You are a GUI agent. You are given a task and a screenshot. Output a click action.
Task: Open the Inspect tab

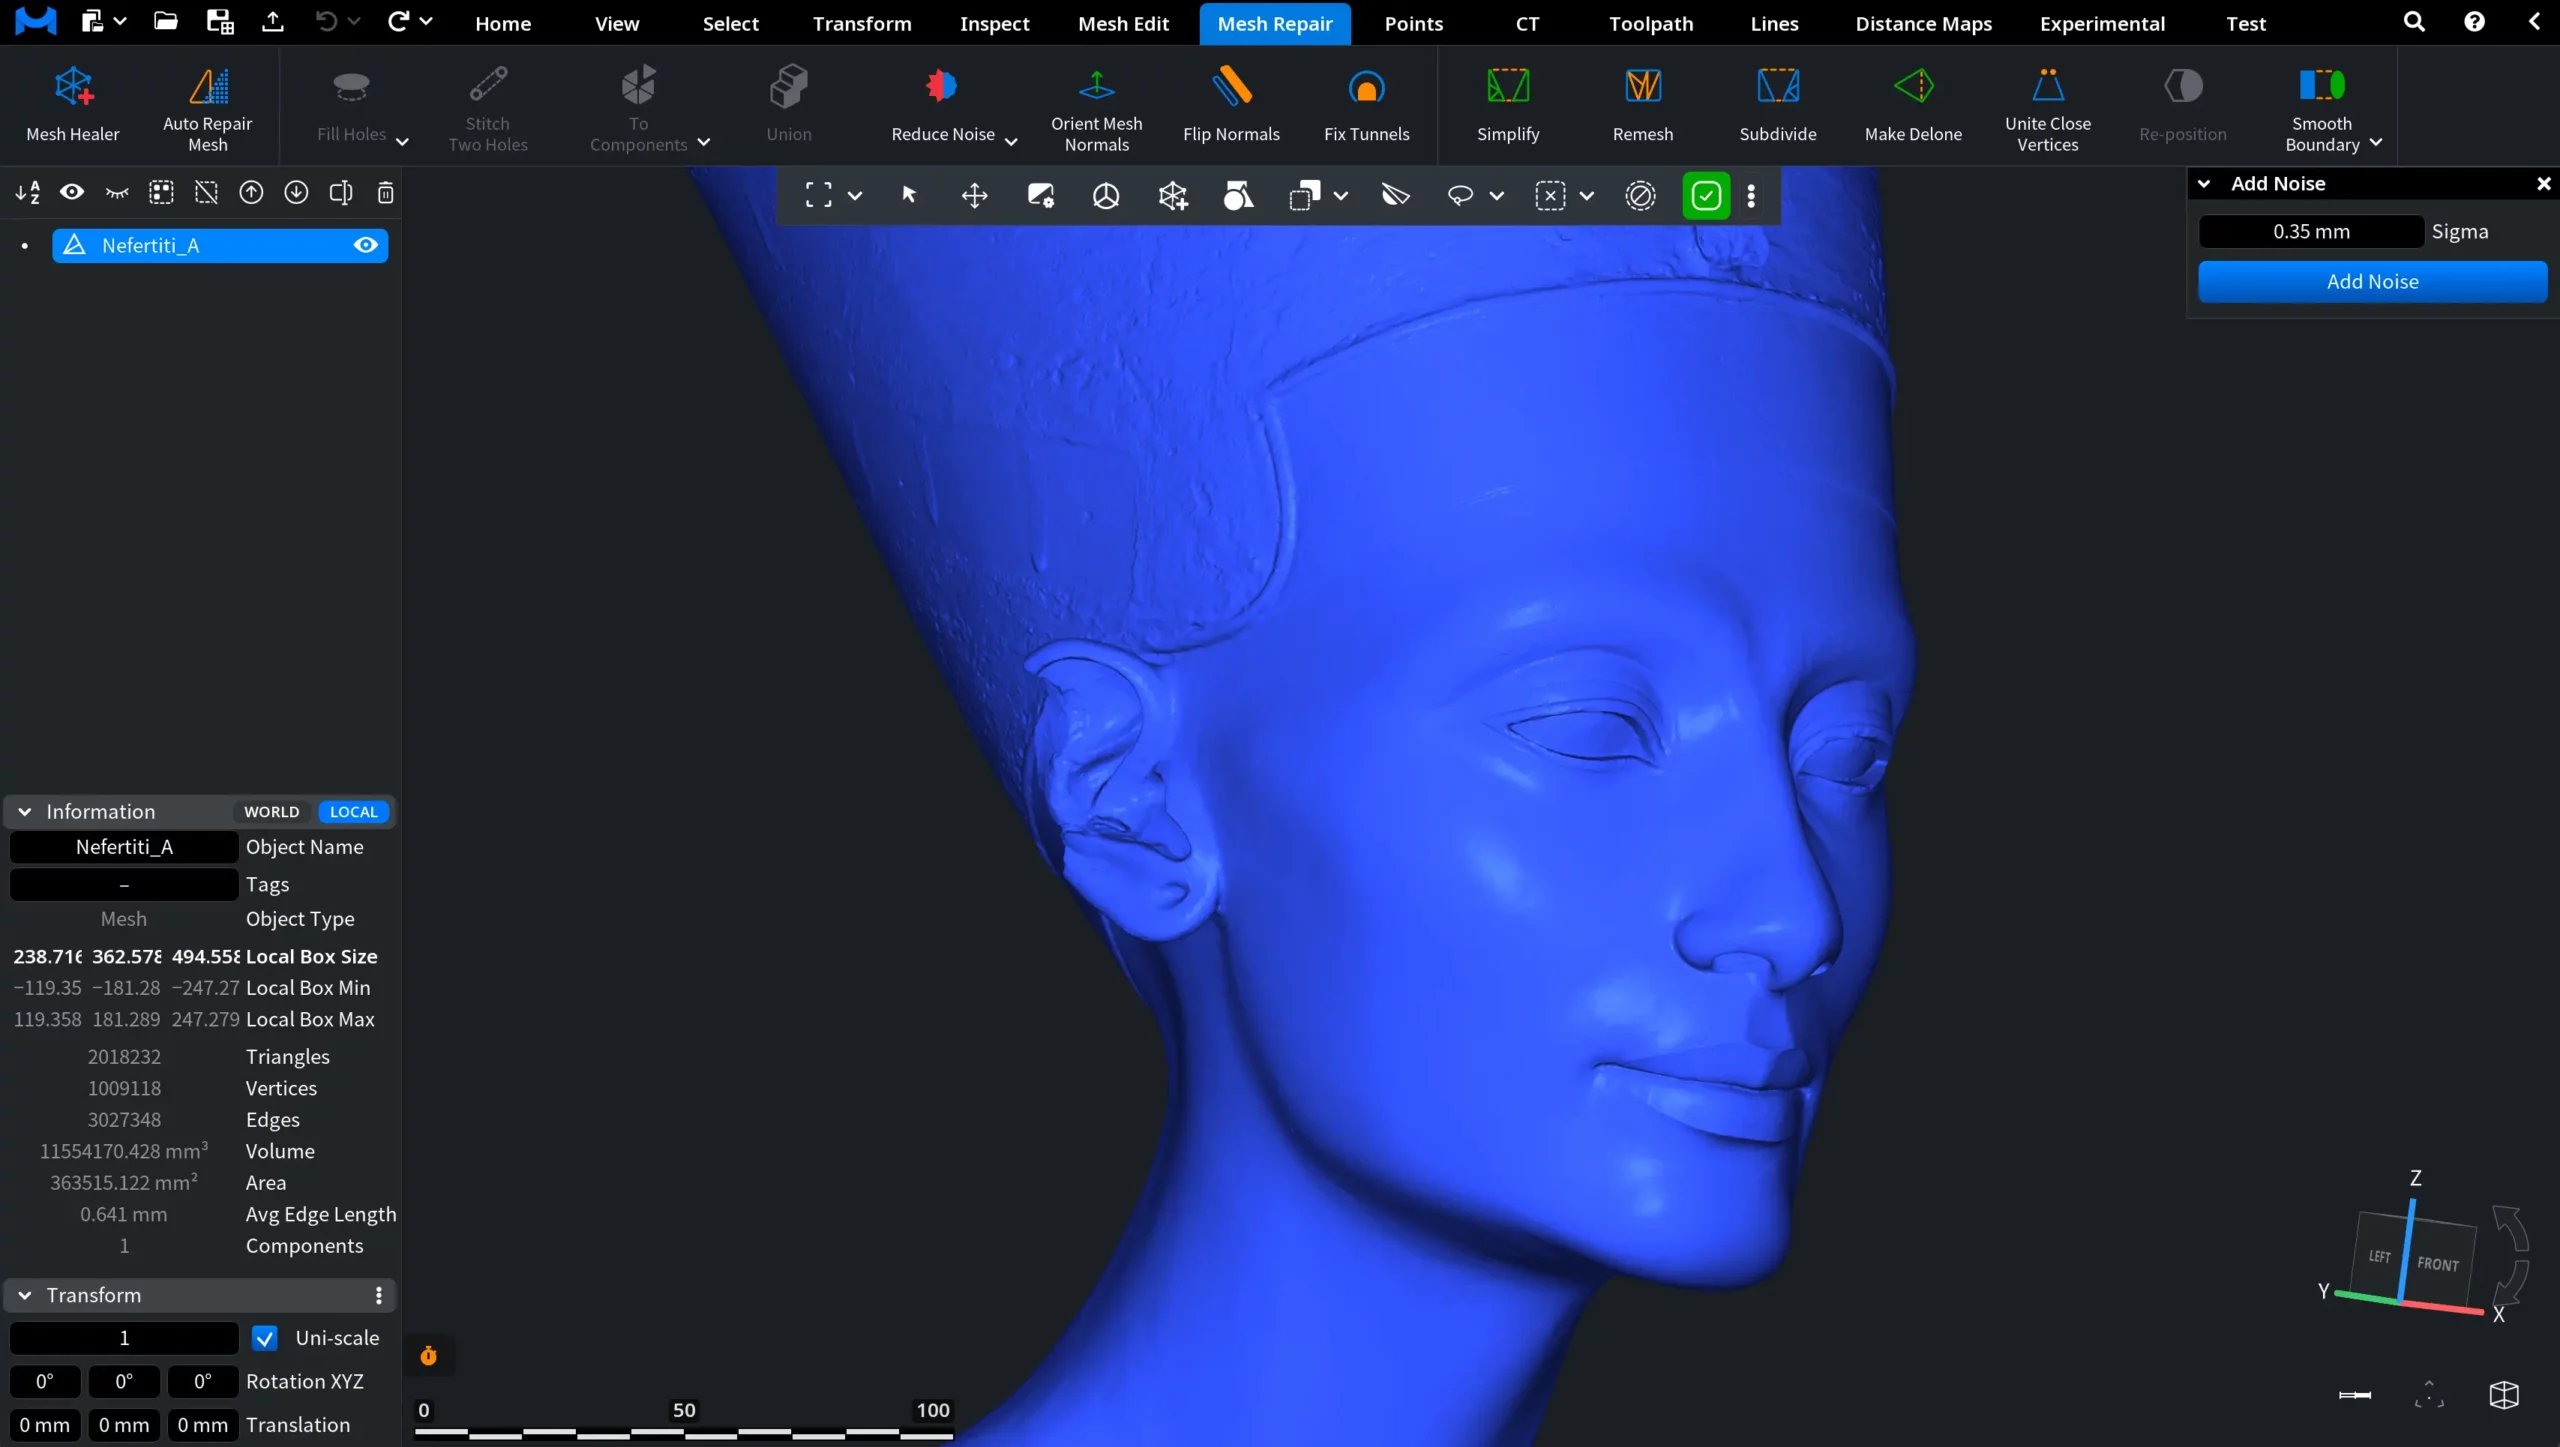coord(994,23)
